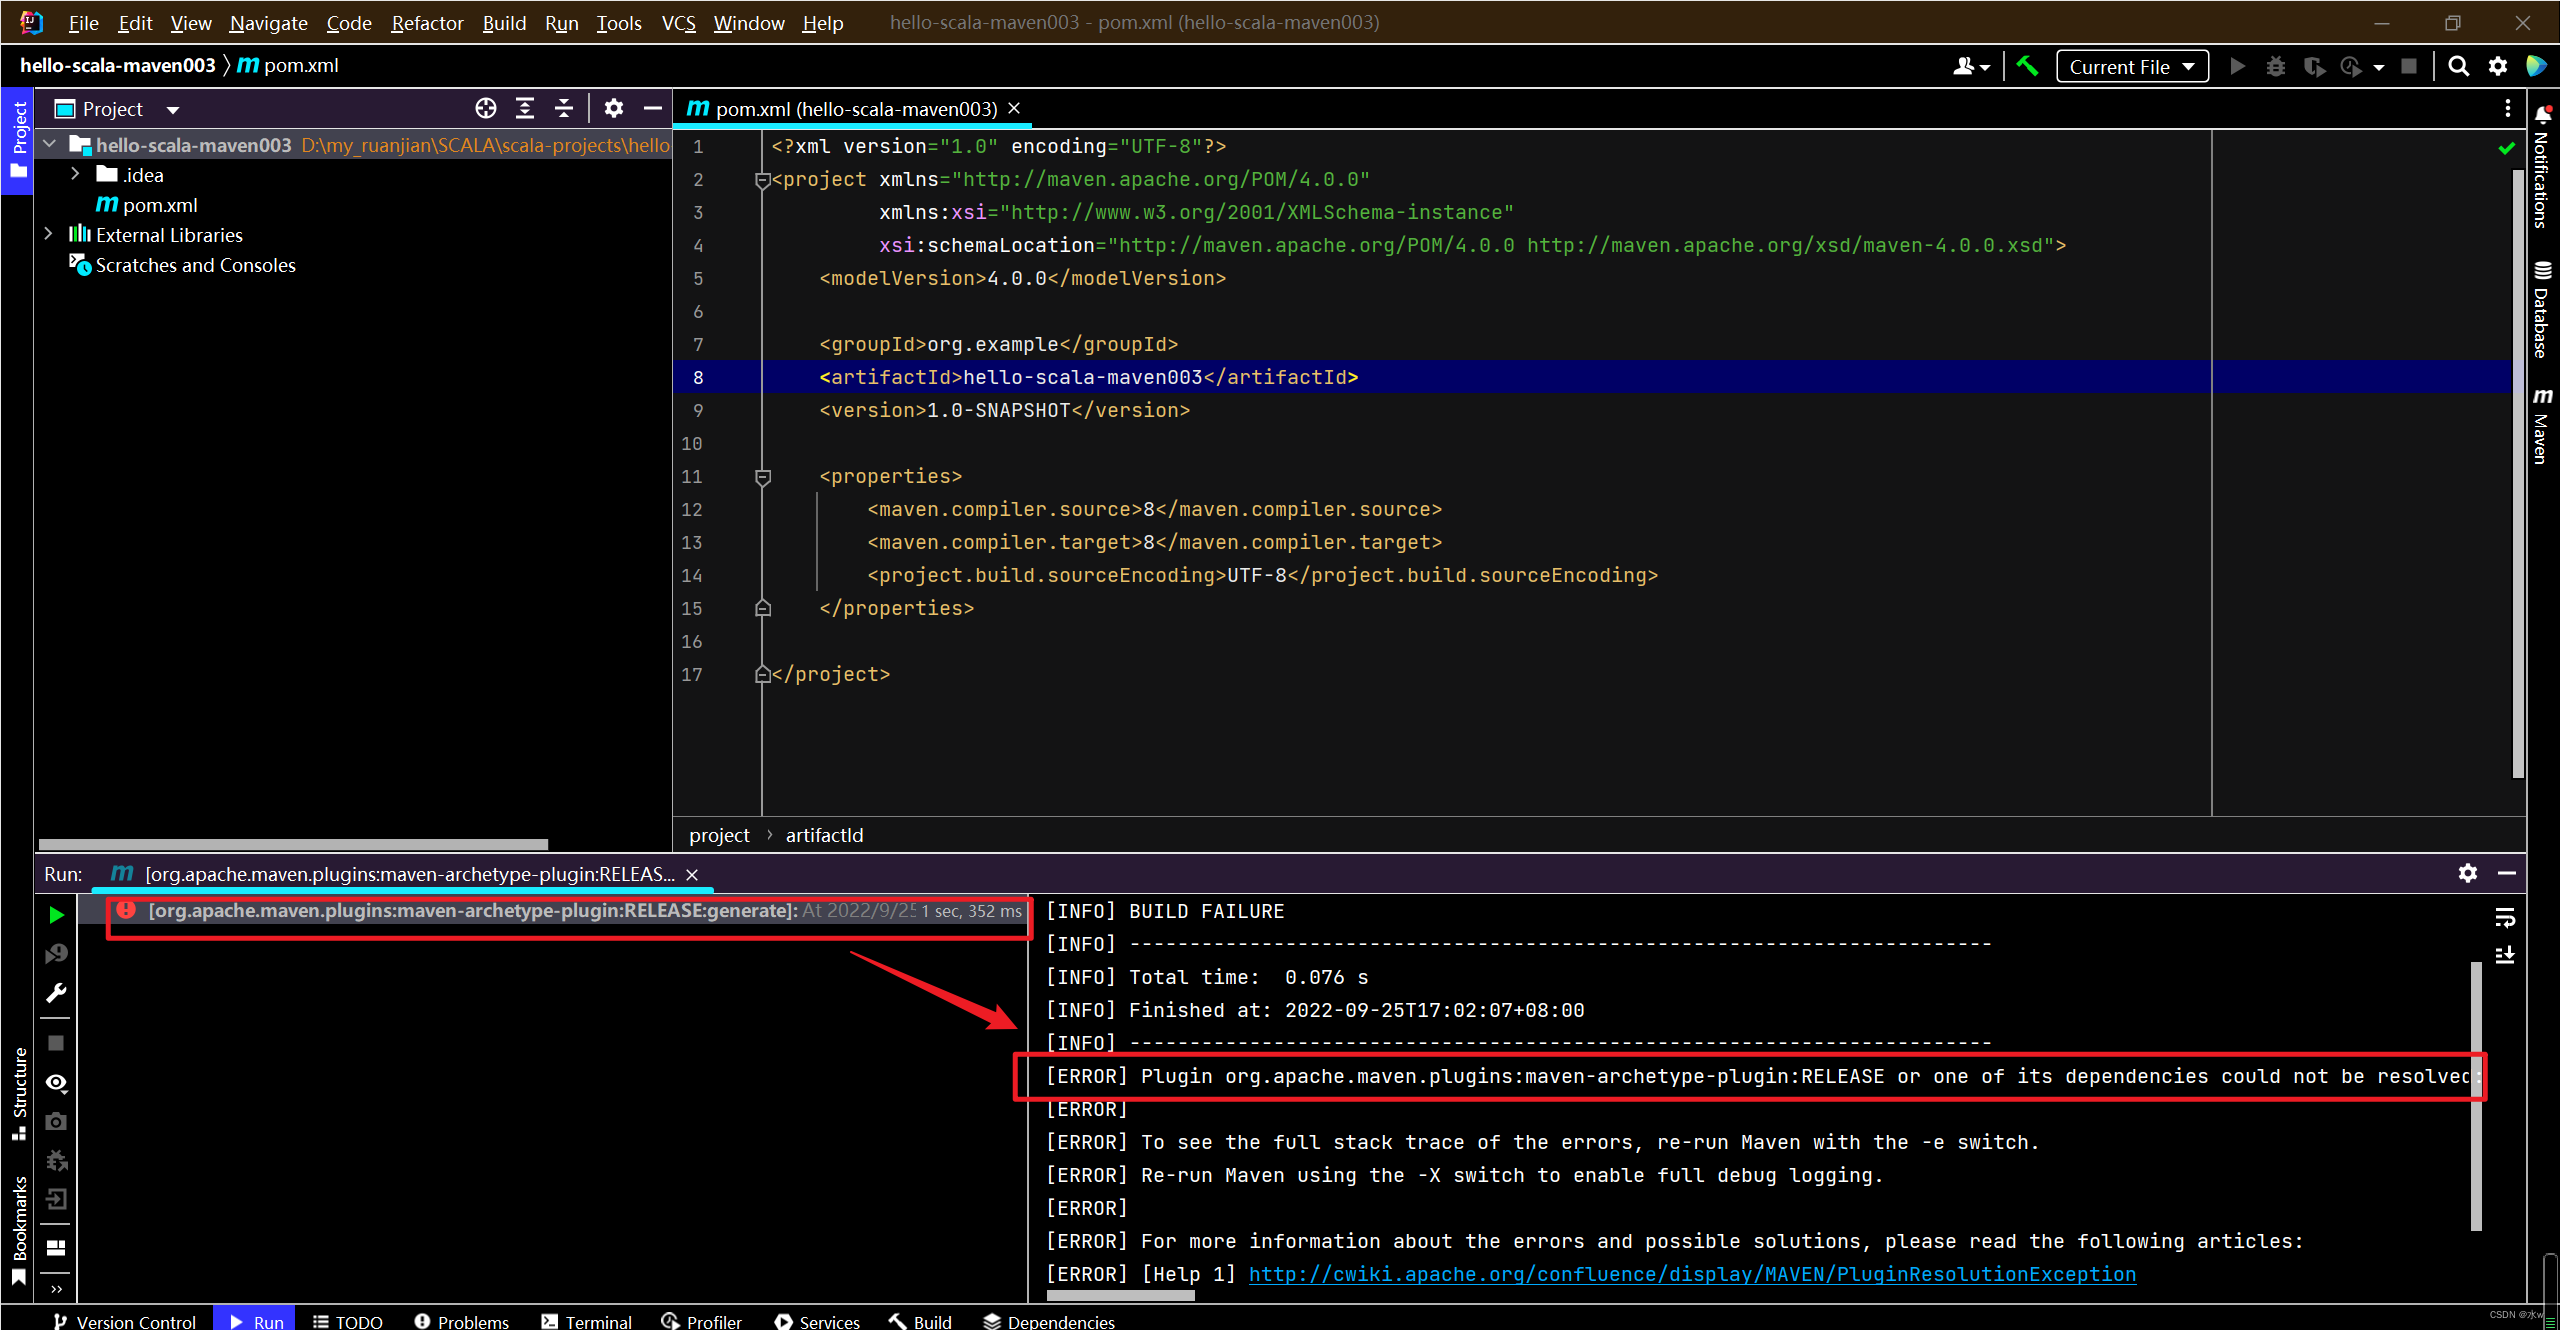
Task: Open IDE Settings with the gear icon
Action: click(2498, 66)
